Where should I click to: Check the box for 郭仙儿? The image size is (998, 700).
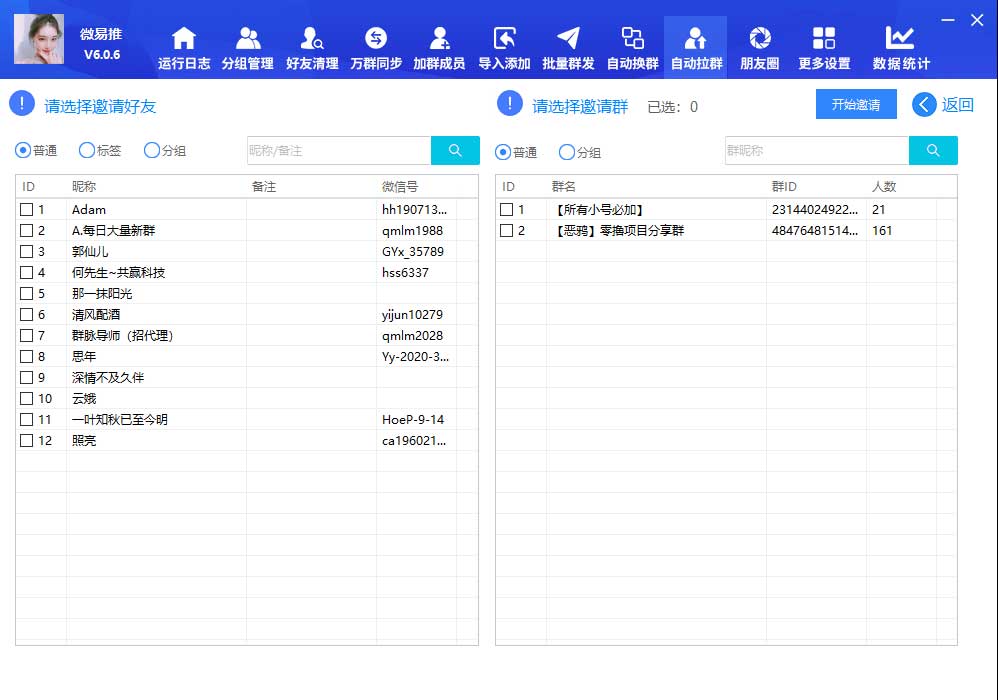point(27,252)
